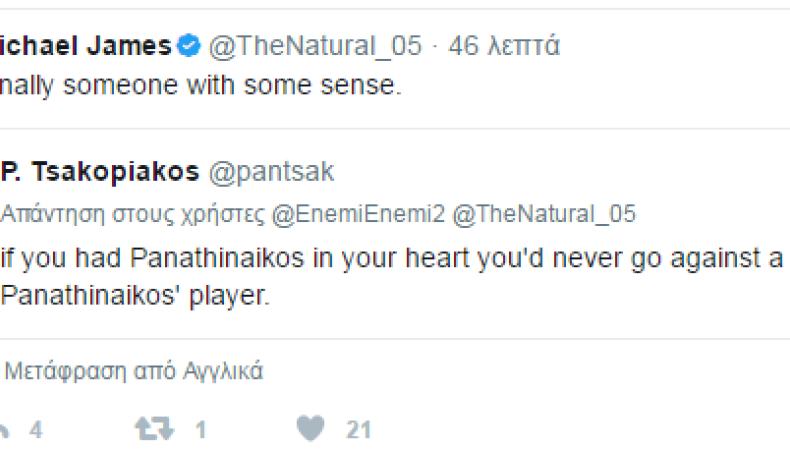Image resolution: width=790 pixels, height=450 pixels.
Task: Click the retweet count number 1
Action: tap(200, 430)
